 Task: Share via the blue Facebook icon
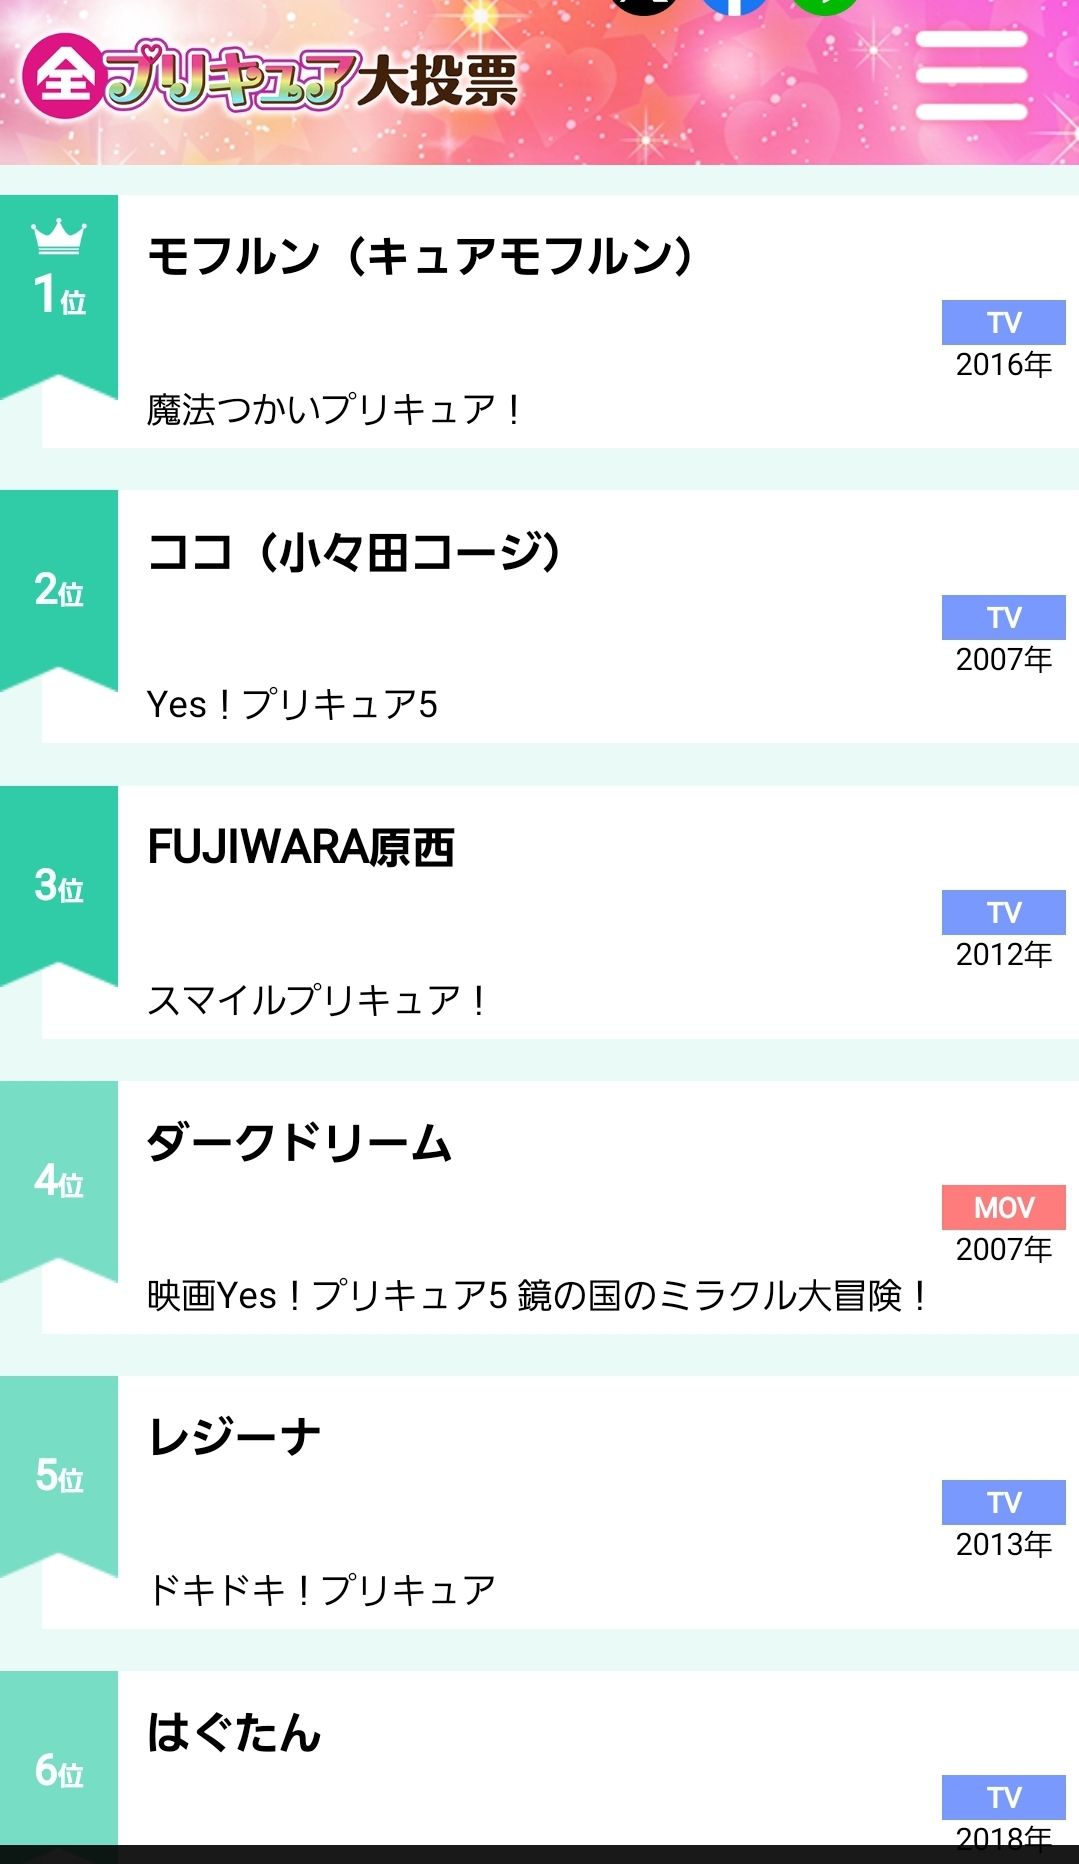(734, 5)
